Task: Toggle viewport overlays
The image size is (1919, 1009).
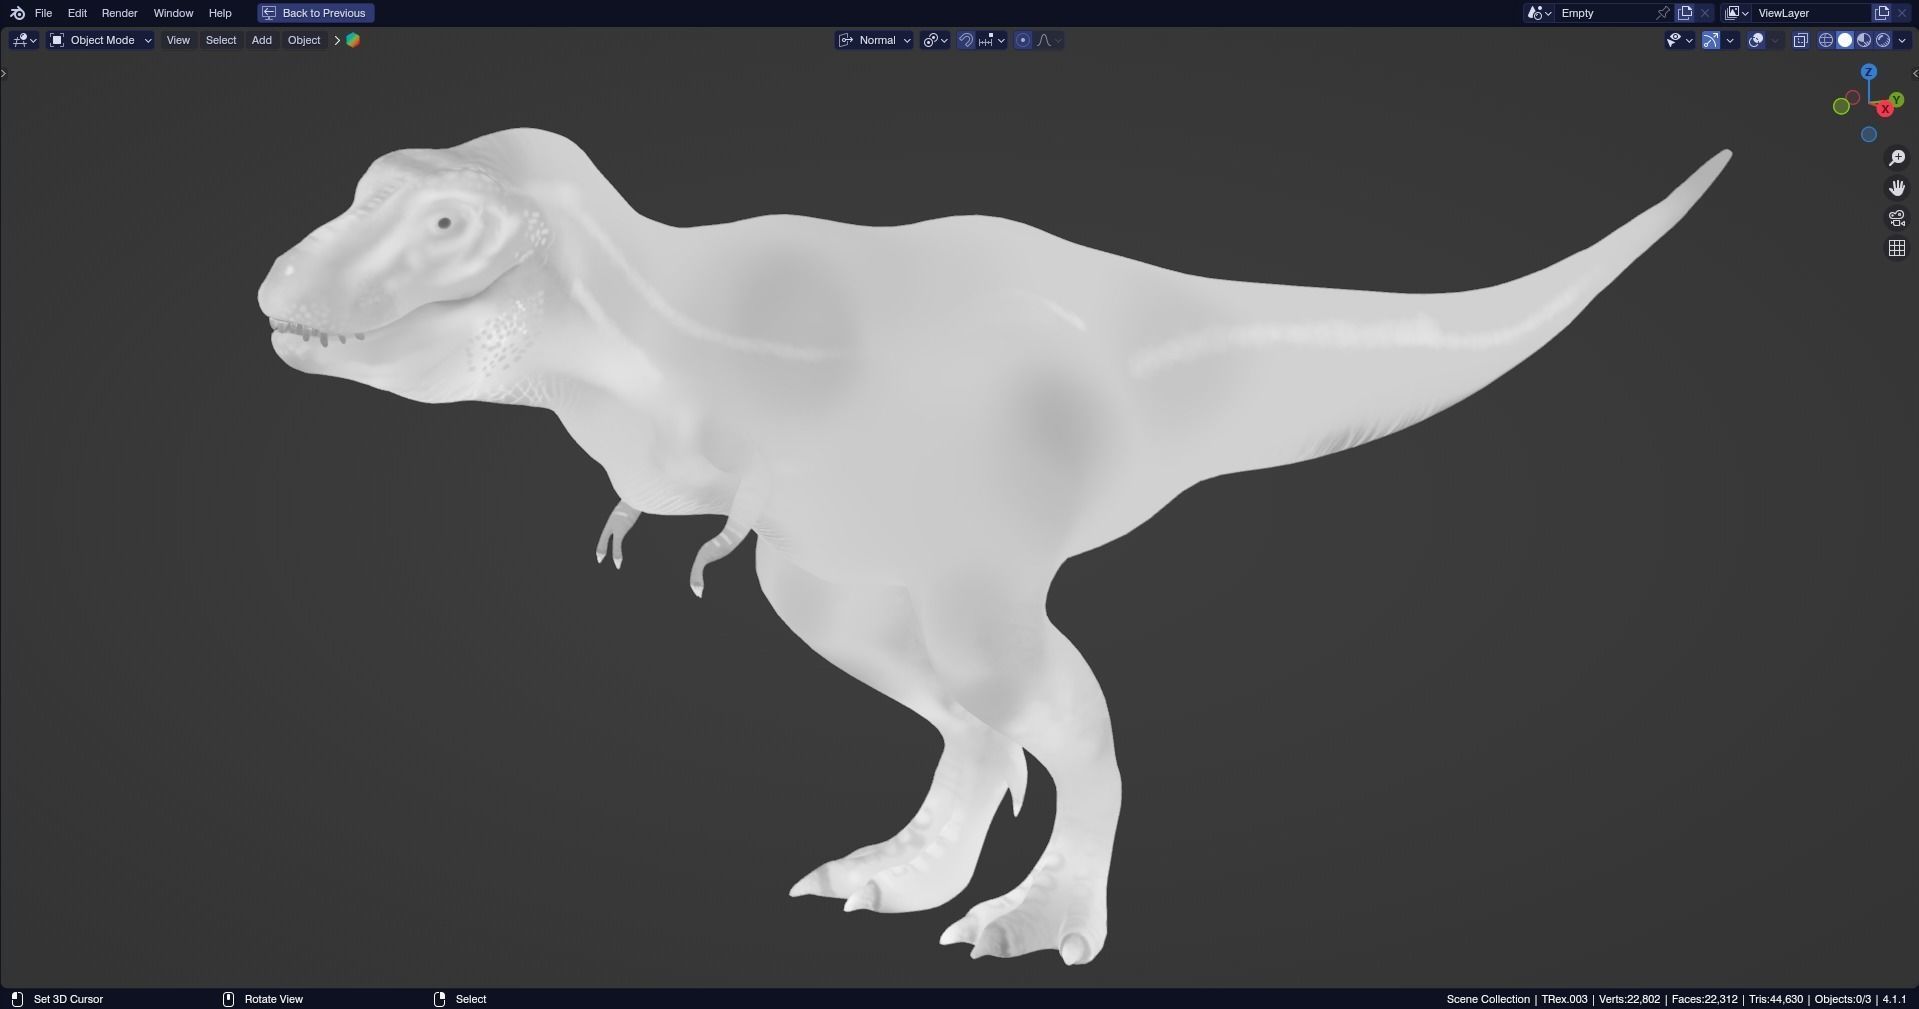Action: [x=1756, y=40]
